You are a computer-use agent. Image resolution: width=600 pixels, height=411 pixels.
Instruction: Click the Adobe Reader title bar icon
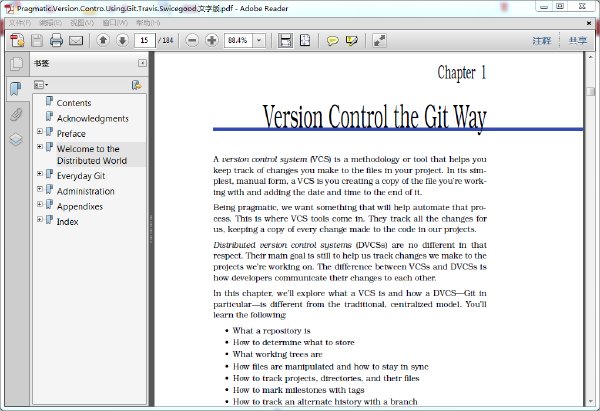pos(9,8)
